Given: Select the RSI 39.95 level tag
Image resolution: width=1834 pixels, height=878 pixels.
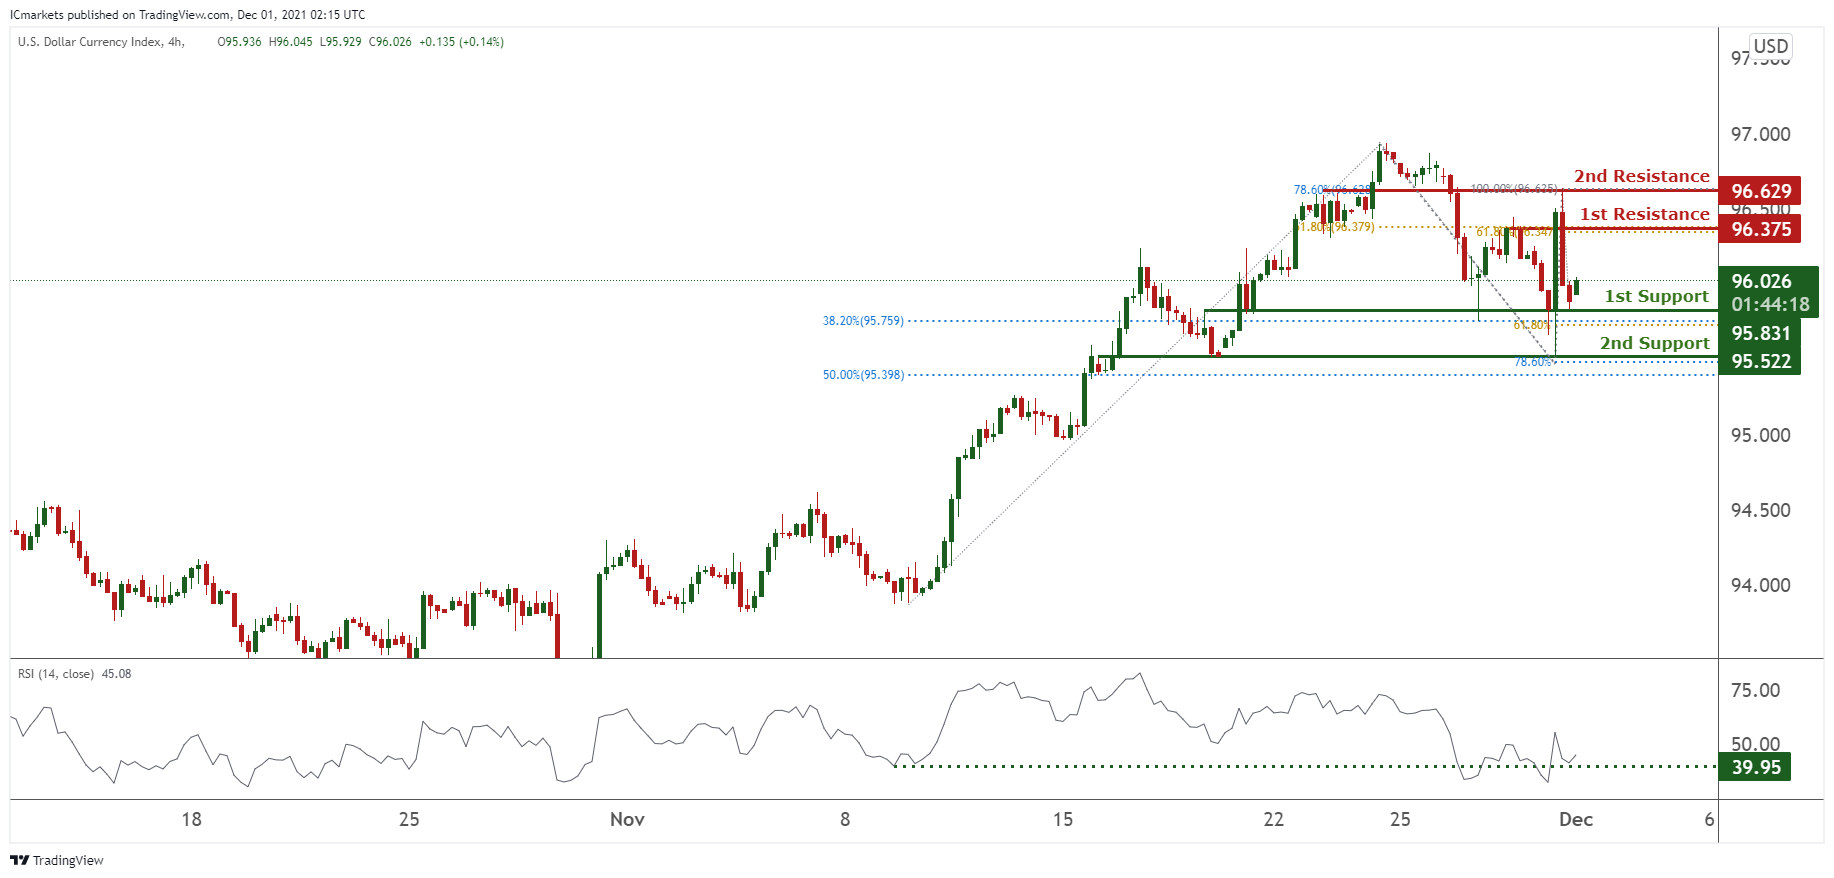Looking at the screenshot, I should [1756, 767].
